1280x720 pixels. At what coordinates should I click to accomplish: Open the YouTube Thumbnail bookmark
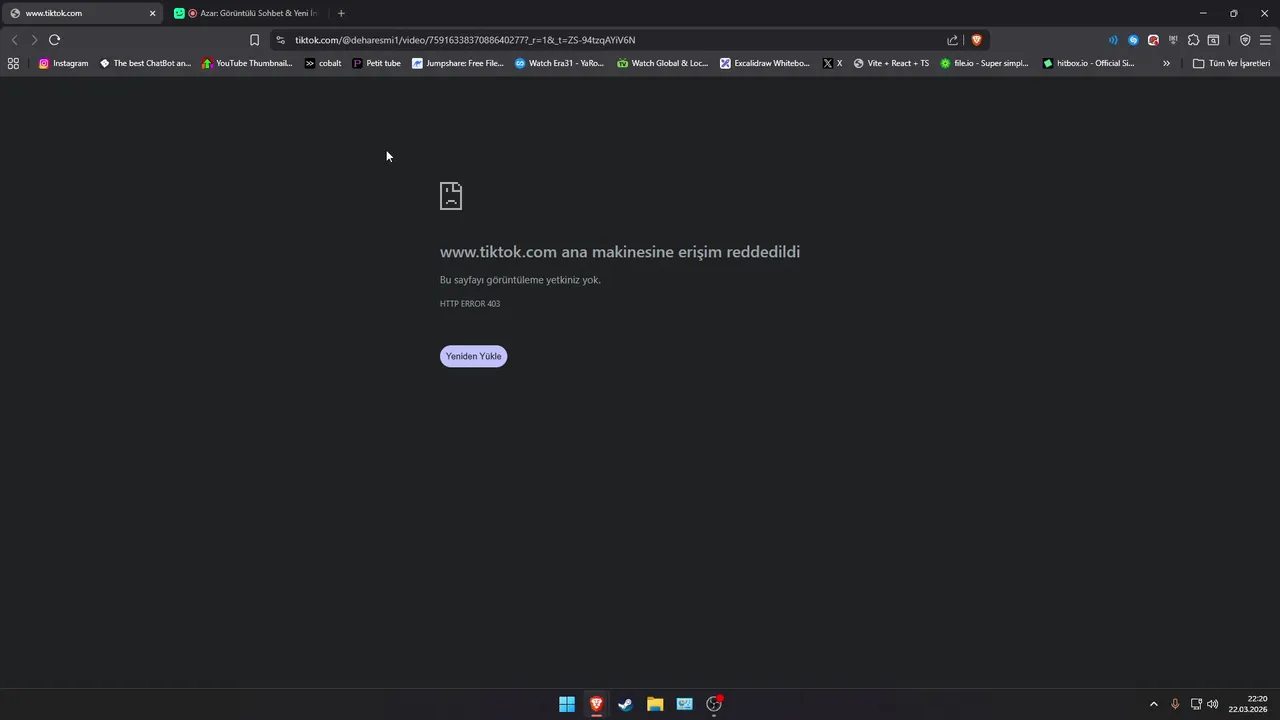pos(247,63)
